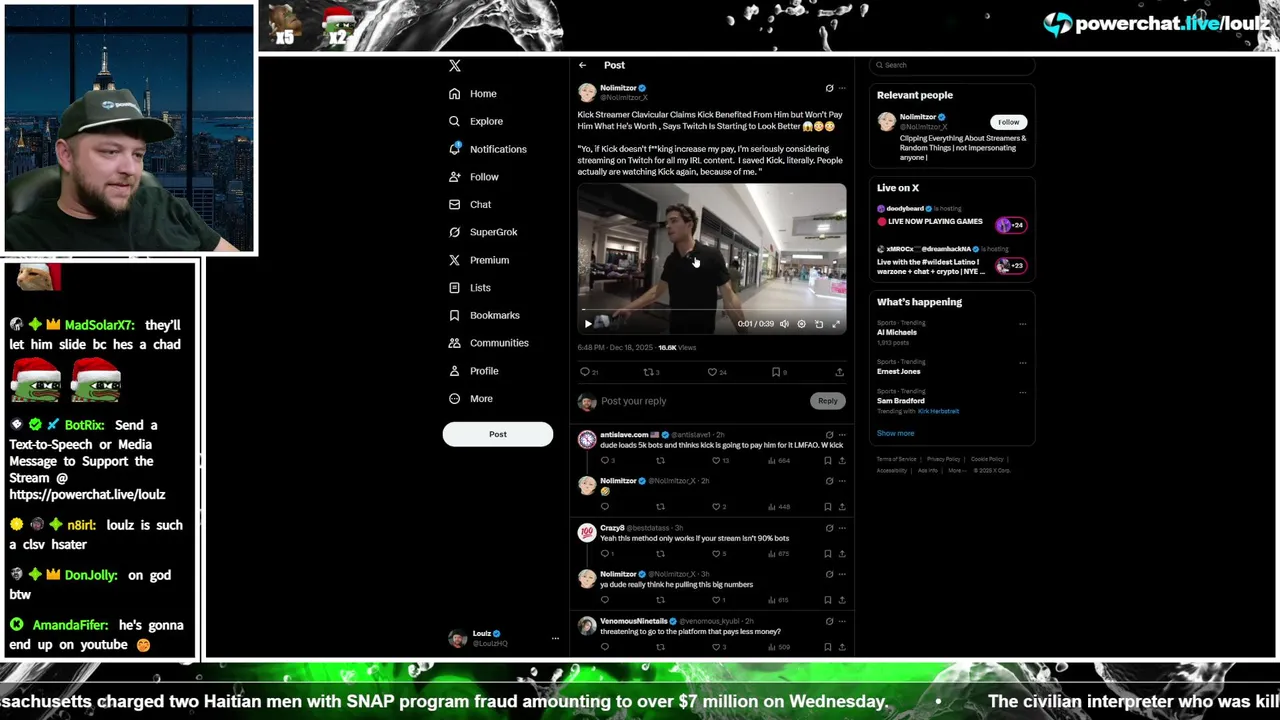The width and height of the screenshot is (1280, 720).
Task: Share VenomousNinetails' reply
Action: point(842,647)
